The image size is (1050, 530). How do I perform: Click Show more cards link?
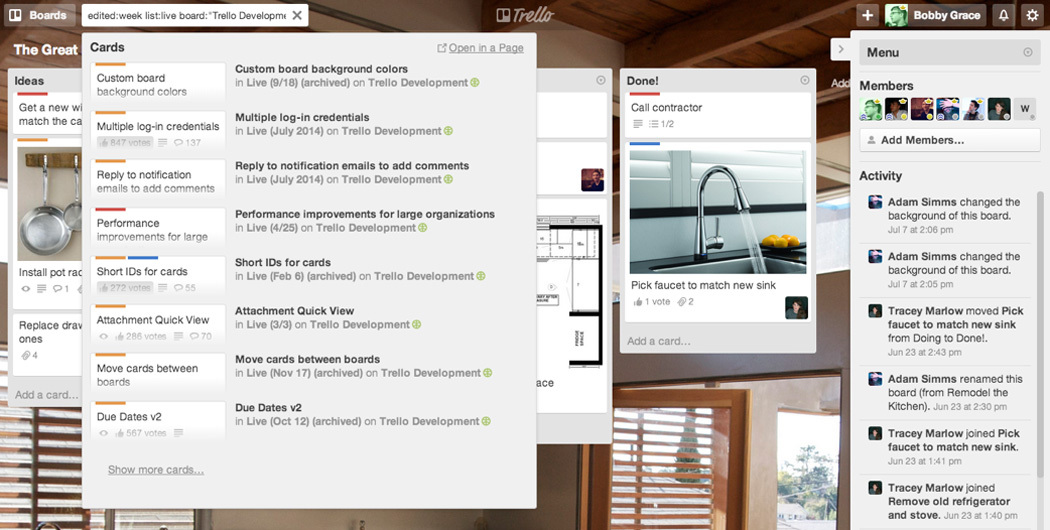click(x=156, y=470)
